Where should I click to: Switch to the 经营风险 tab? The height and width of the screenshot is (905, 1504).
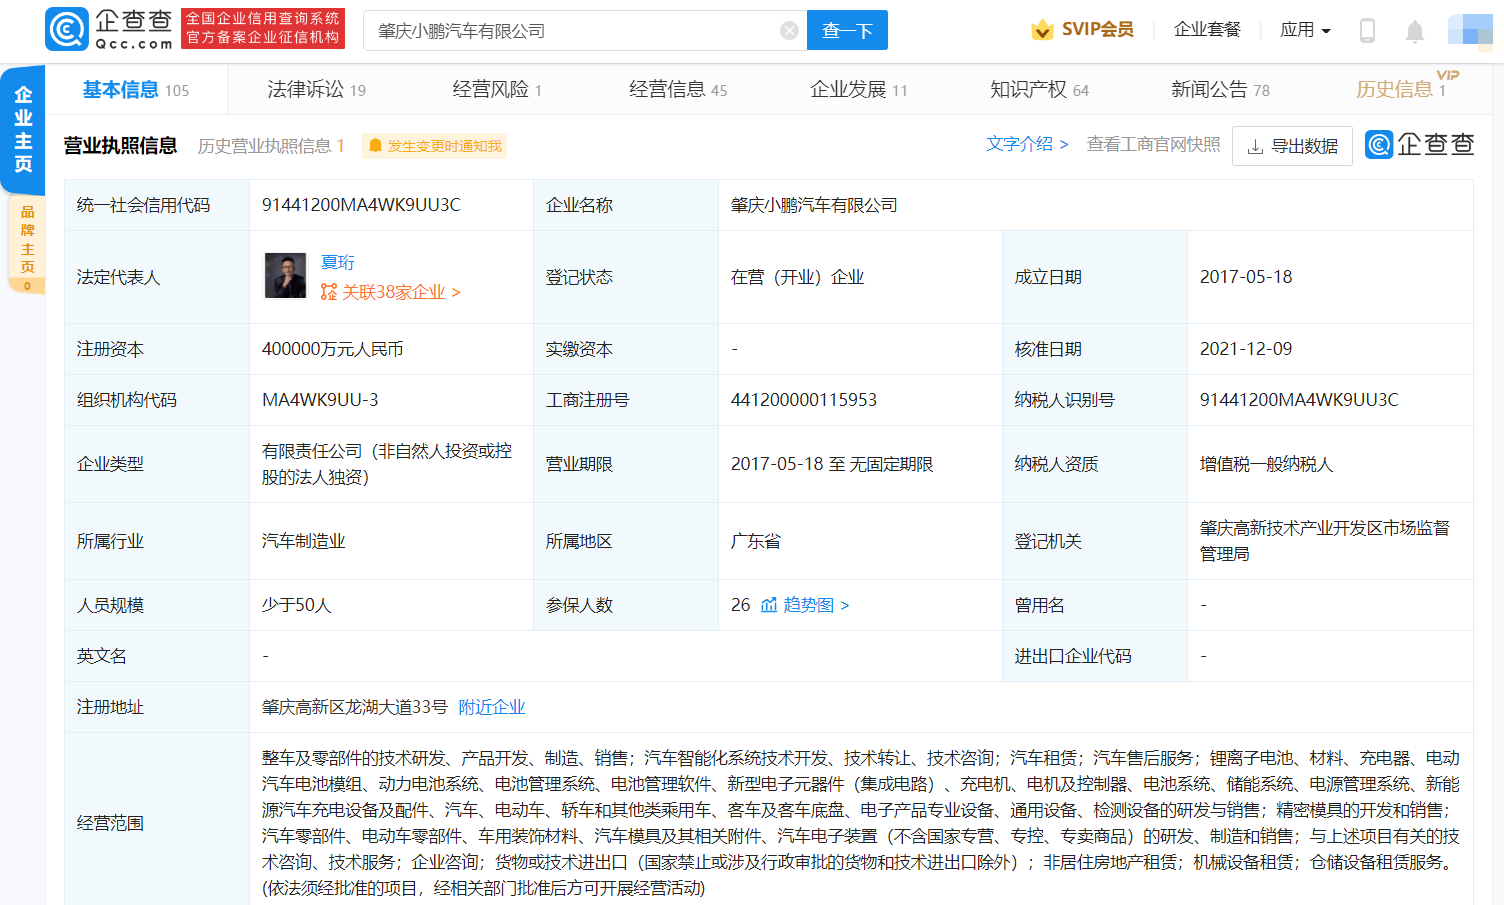point(497,90)
